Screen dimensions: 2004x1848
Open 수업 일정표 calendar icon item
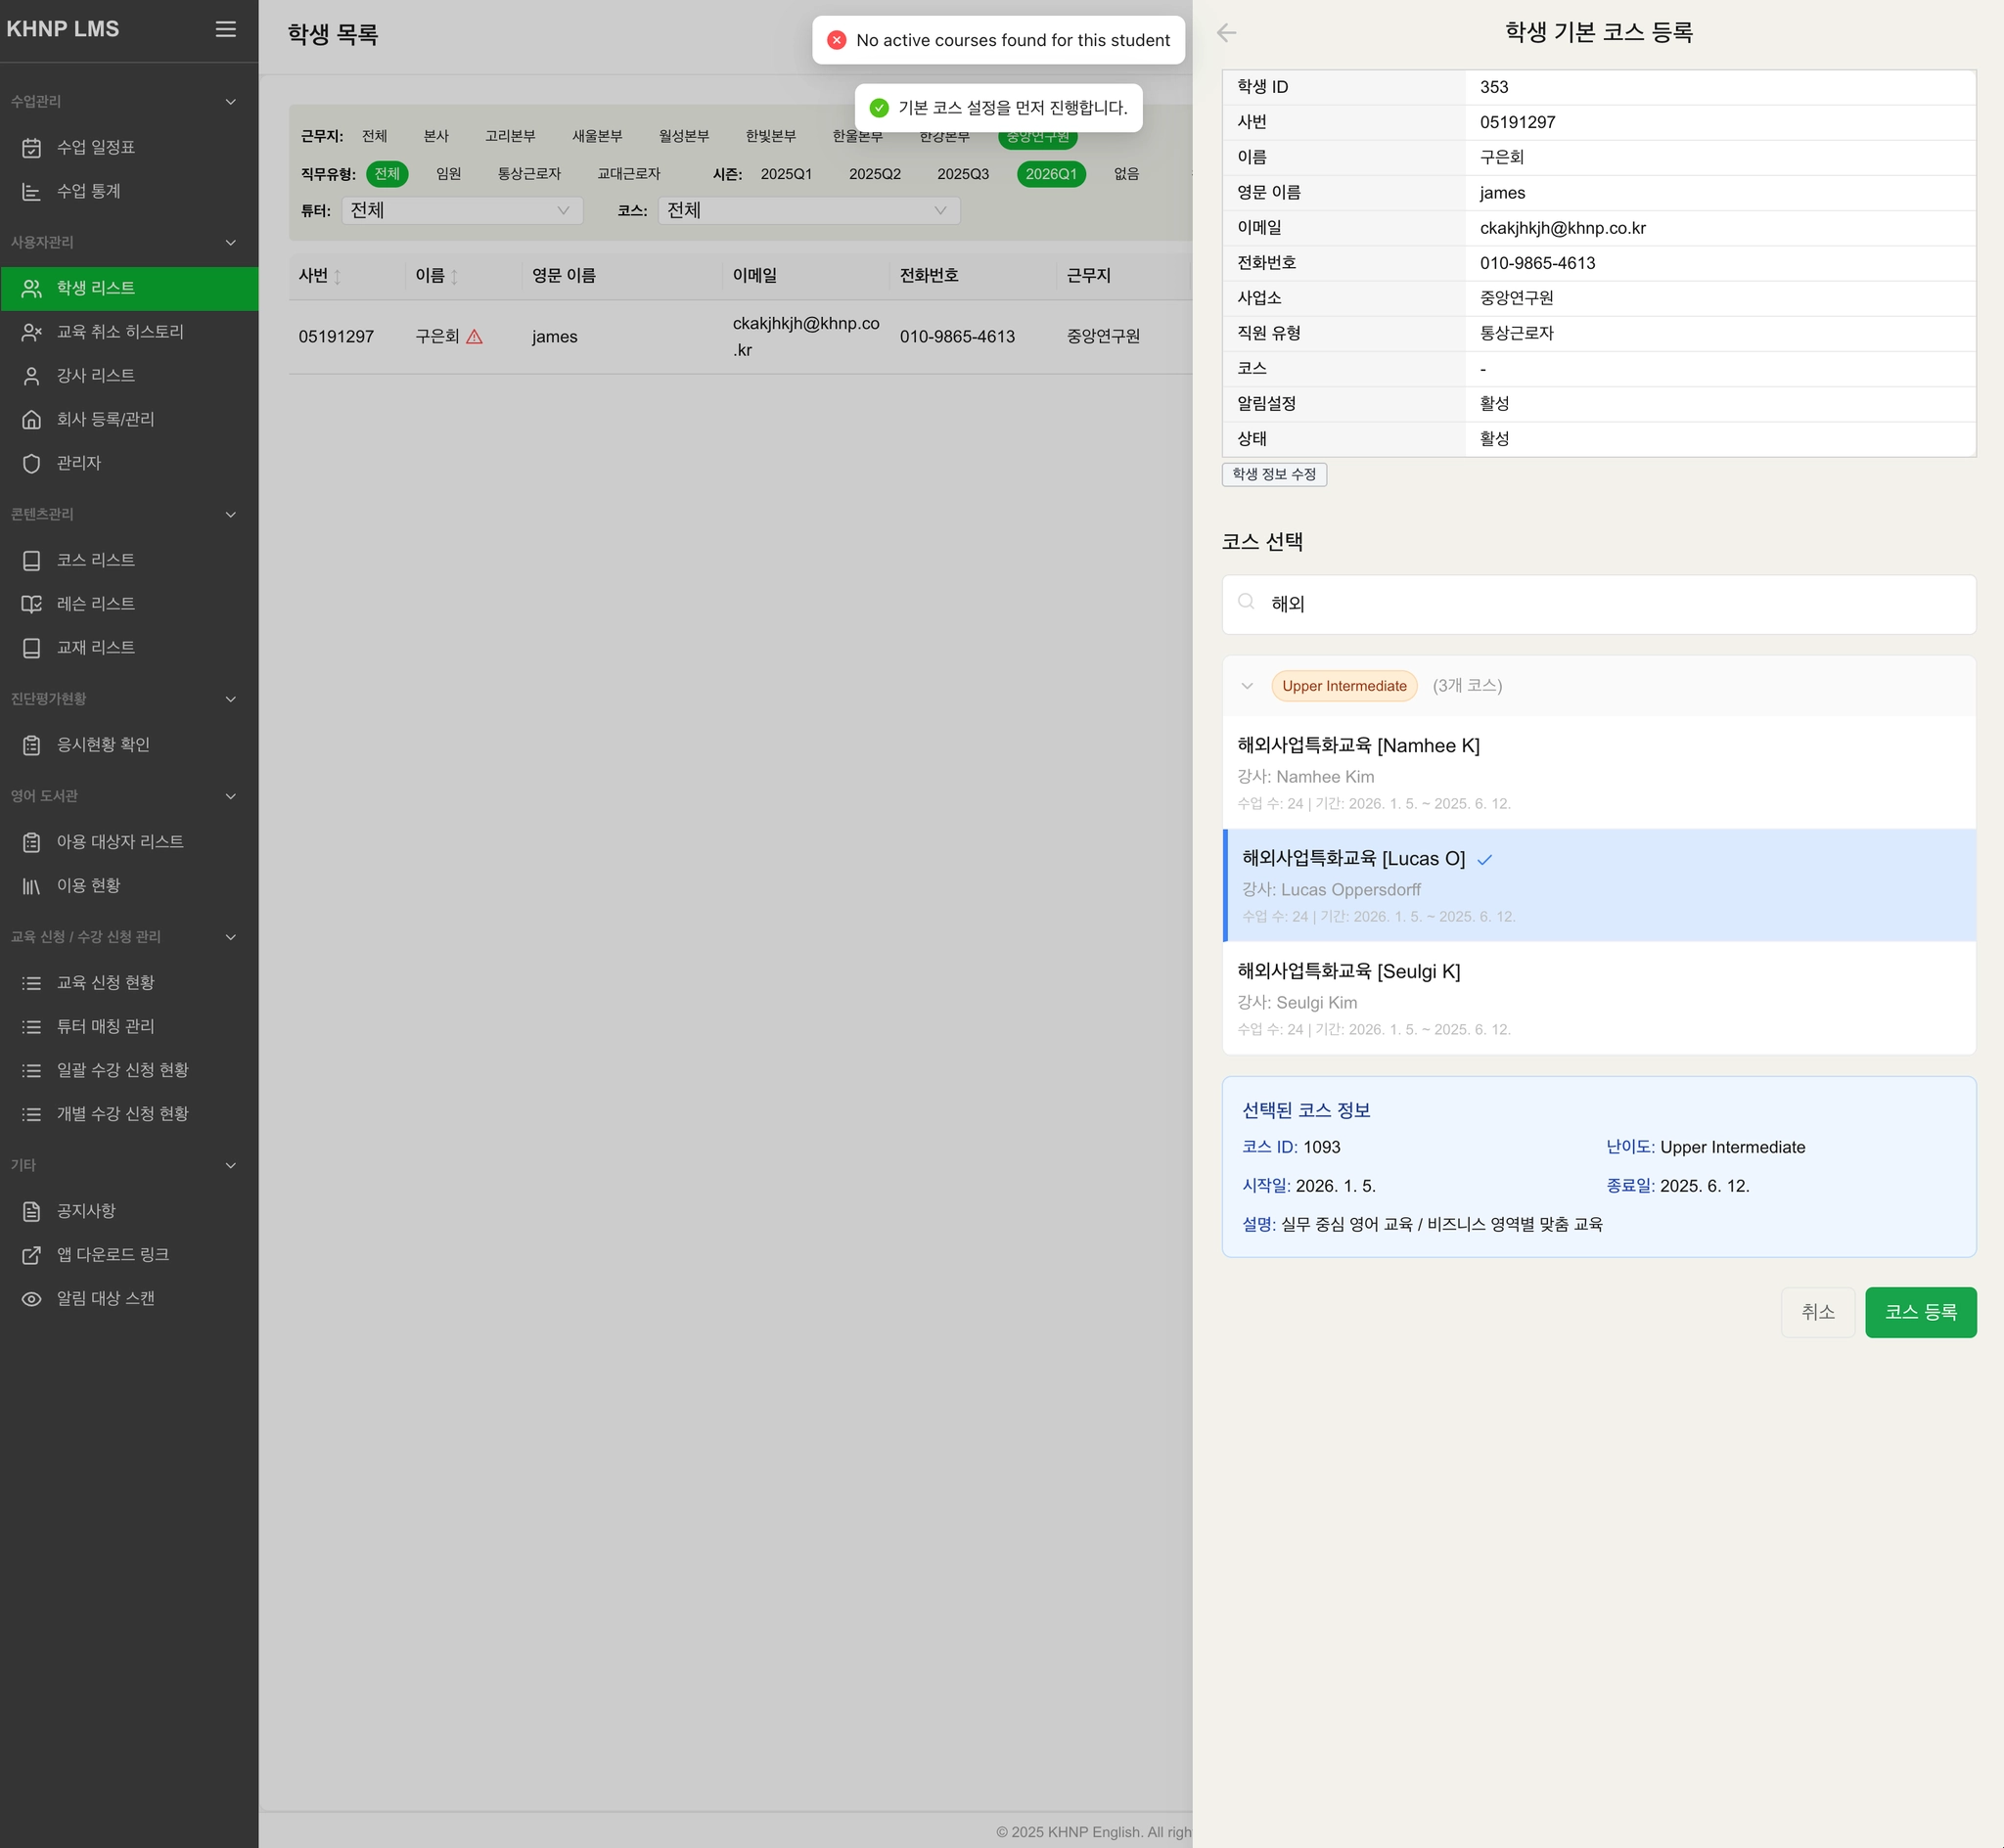click(32, 148)
